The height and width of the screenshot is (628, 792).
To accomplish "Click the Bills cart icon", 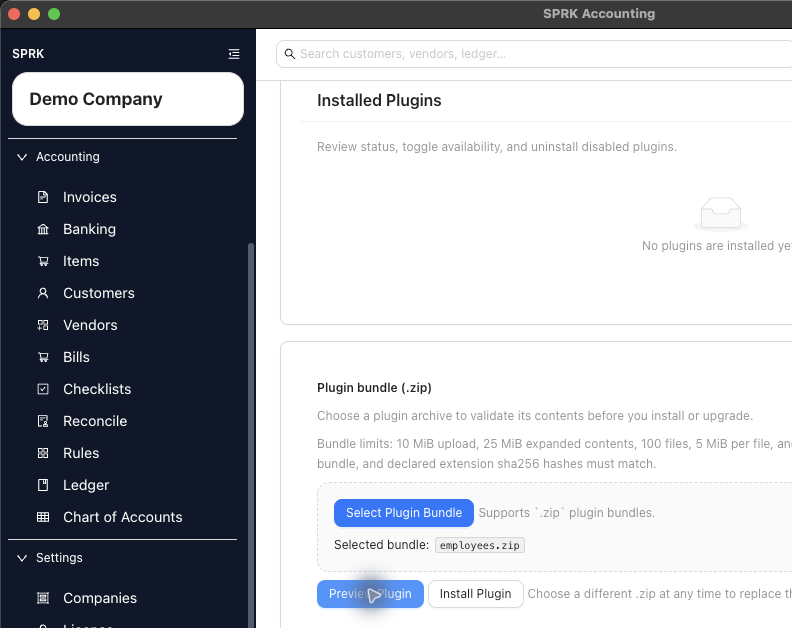I will click(43, 357).
